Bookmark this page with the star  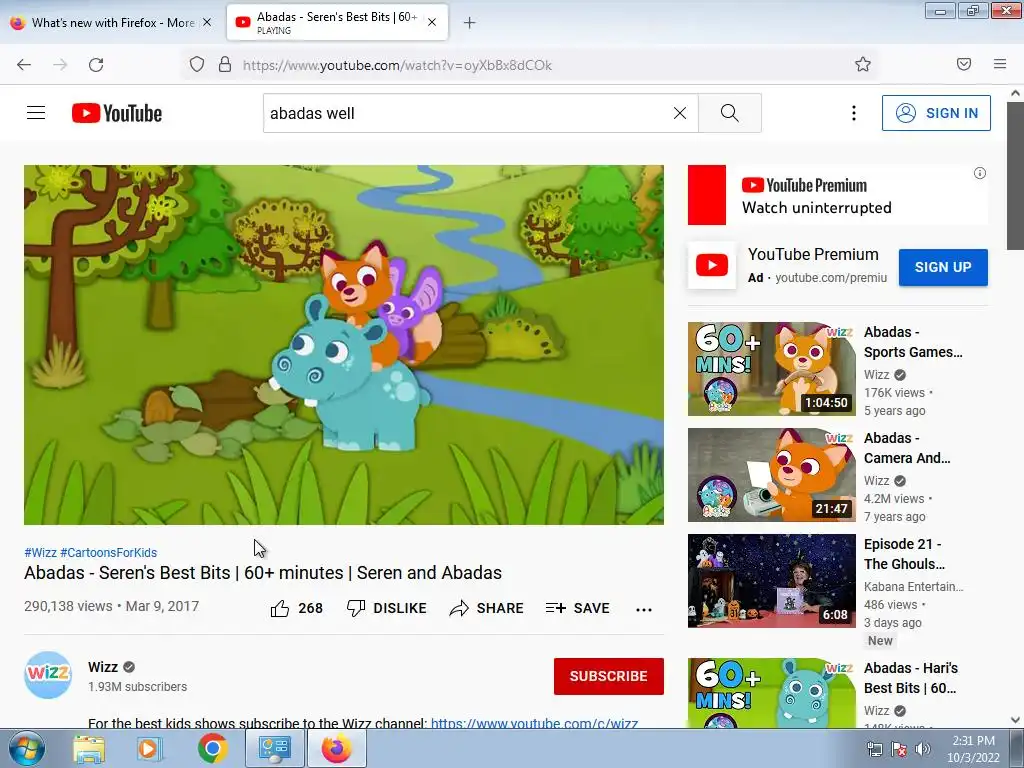click(x=863, y=64)
